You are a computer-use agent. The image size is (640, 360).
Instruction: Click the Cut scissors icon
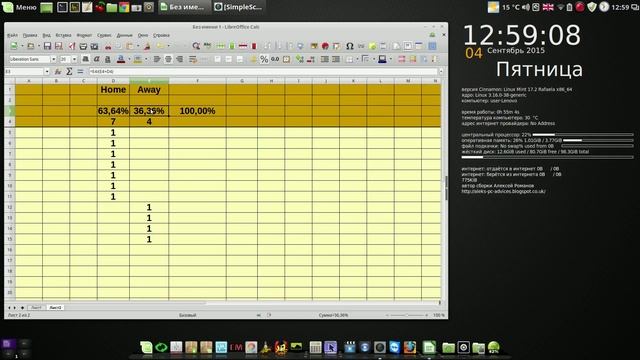pyautogui.click(x=108, y=46)
